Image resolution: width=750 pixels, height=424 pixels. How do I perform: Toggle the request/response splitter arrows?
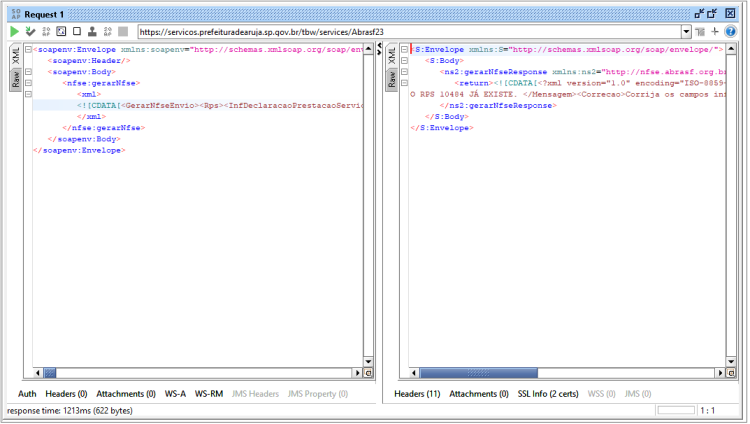click(379, 49)
